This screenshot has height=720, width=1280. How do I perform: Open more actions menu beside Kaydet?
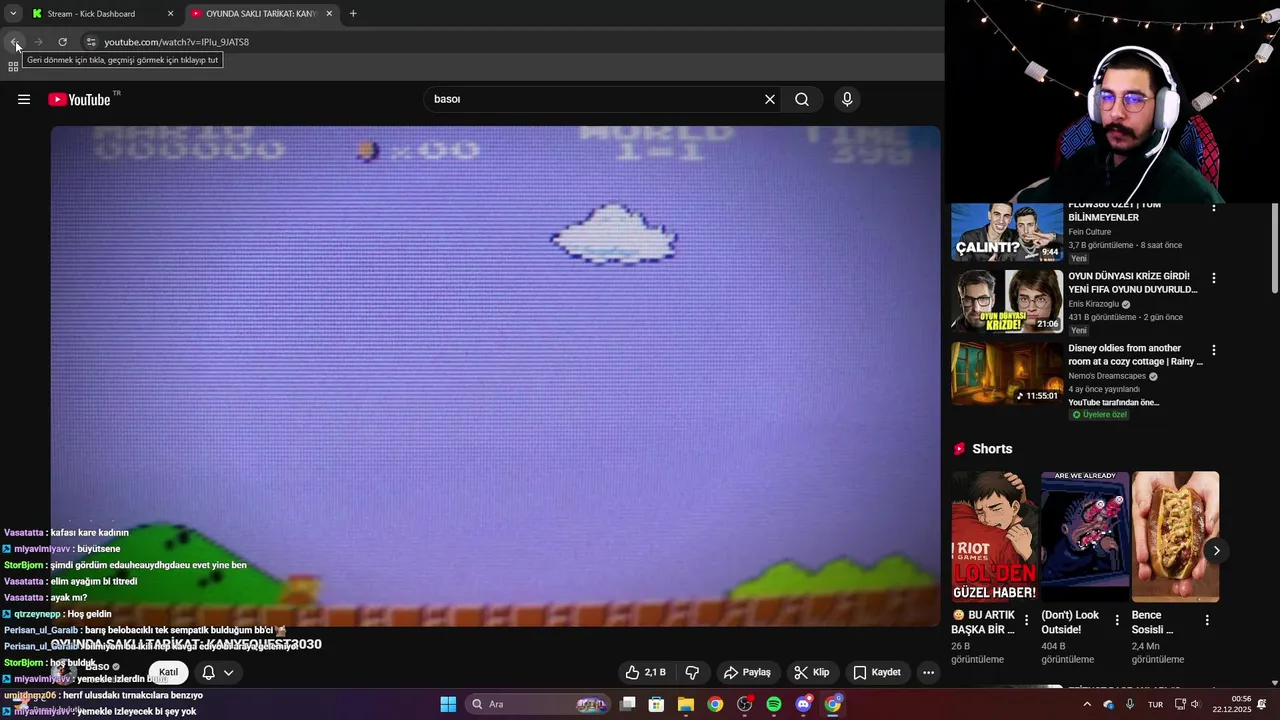(x=928, y=672)
